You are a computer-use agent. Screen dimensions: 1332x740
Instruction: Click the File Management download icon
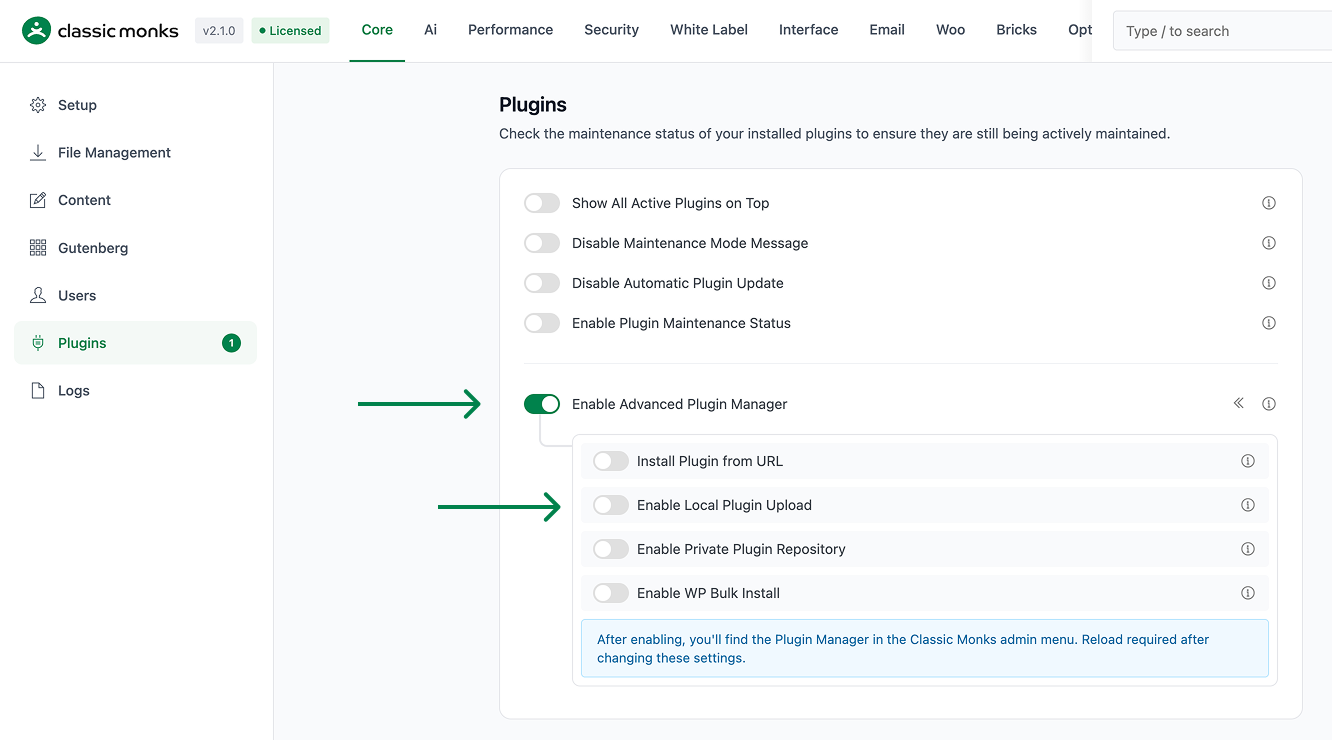[38, 152]
